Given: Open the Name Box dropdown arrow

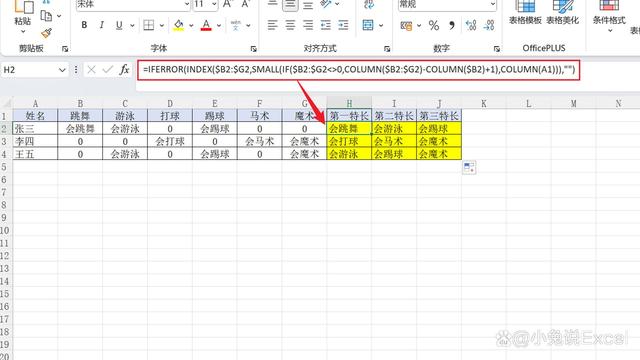Looking at the screenshot, I should tap(62, 70).
